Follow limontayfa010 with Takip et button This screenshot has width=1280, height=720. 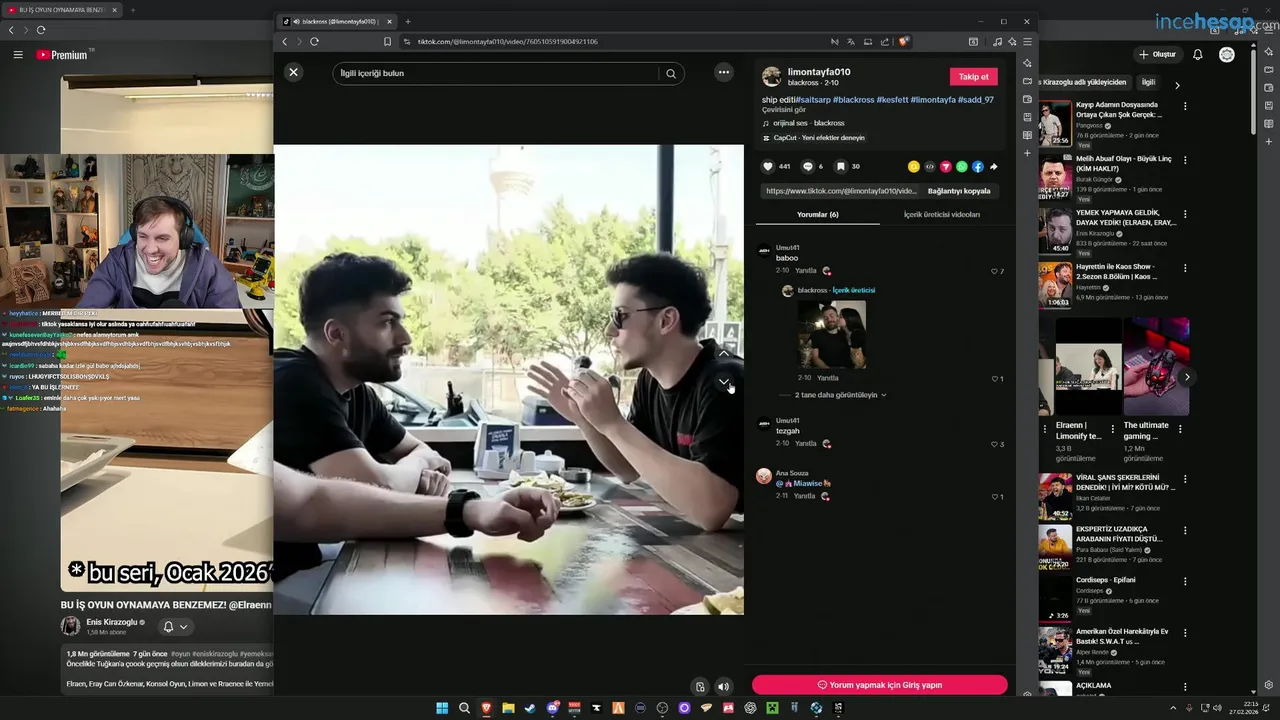(973, 77)
